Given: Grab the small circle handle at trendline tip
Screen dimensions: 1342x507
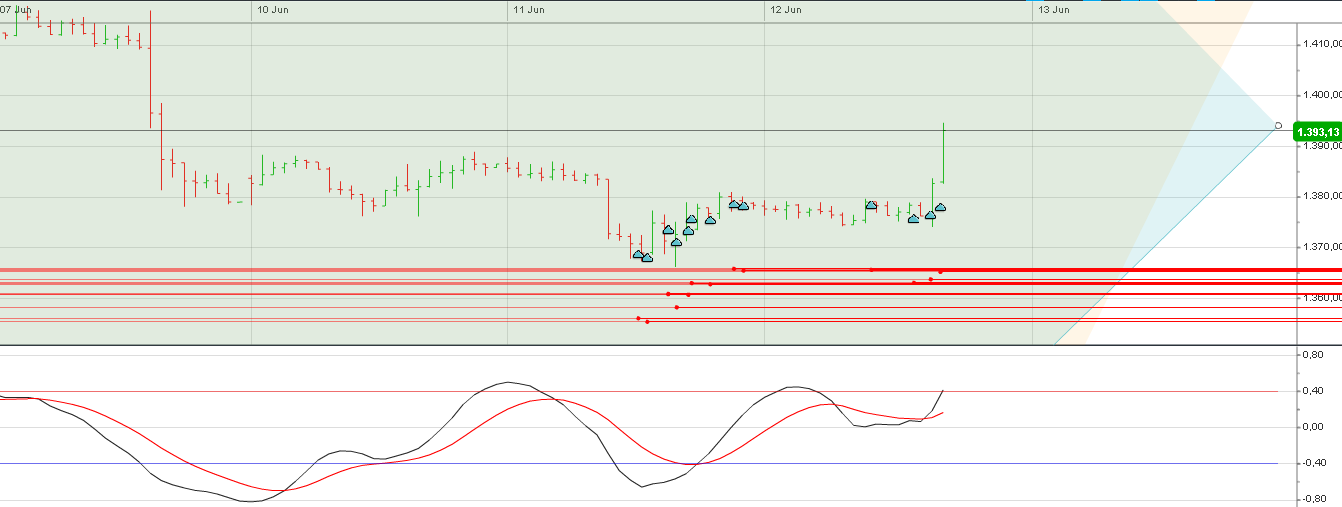Looking at the screenshot, I should (1278, 125).
